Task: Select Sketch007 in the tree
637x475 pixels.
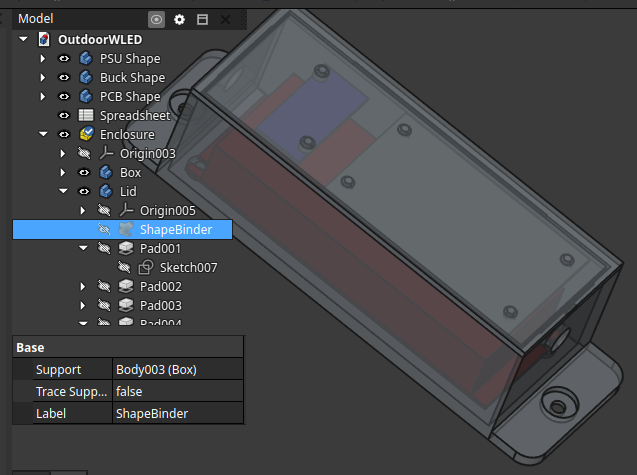Action: 188,267
